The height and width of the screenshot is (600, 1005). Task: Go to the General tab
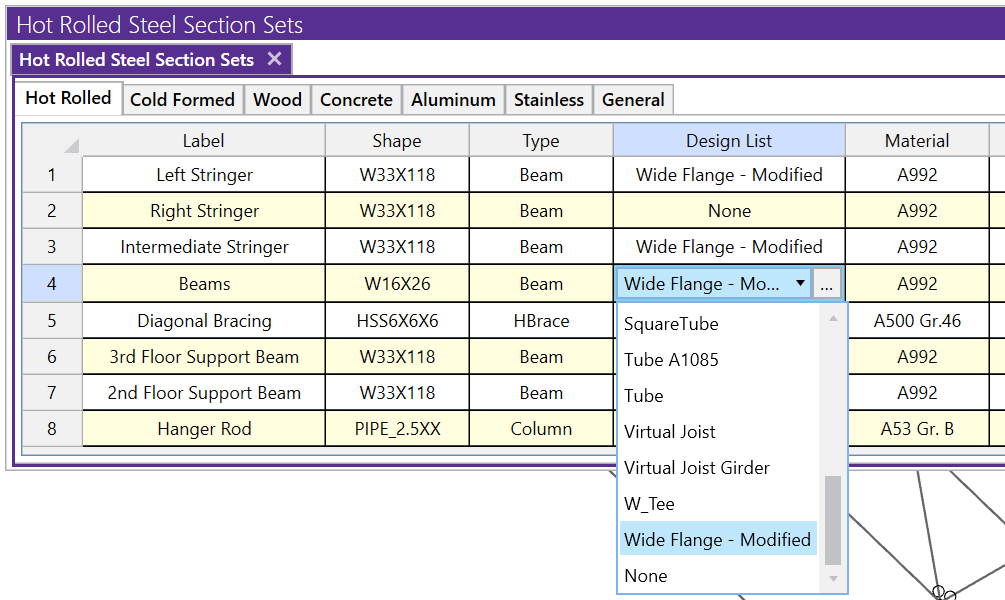[x=633, y=99]
